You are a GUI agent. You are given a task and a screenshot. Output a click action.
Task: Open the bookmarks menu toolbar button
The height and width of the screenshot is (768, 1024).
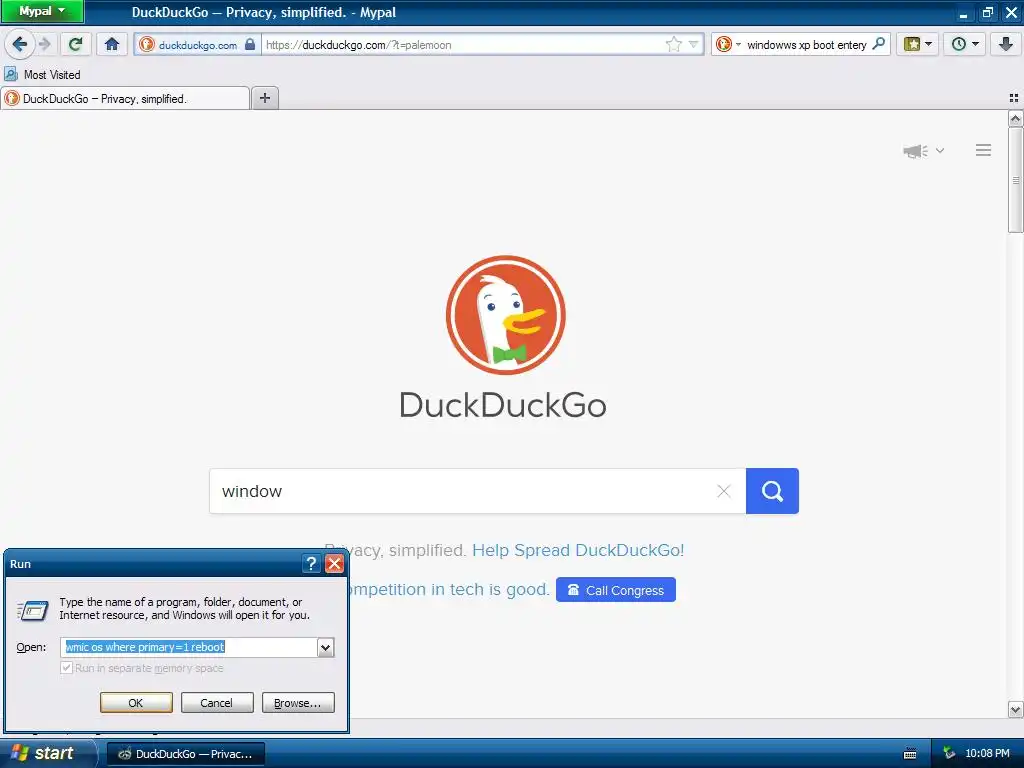click(x=918, y=44)
